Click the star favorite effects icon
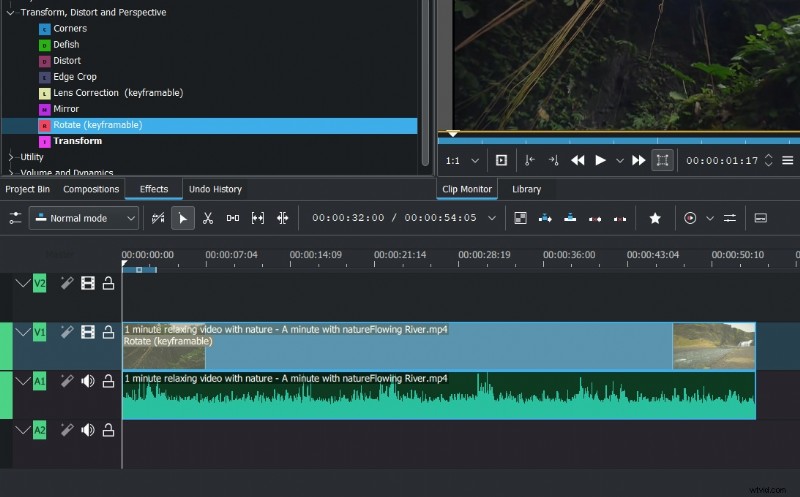The image size is (800, 497). coord(655,218)
